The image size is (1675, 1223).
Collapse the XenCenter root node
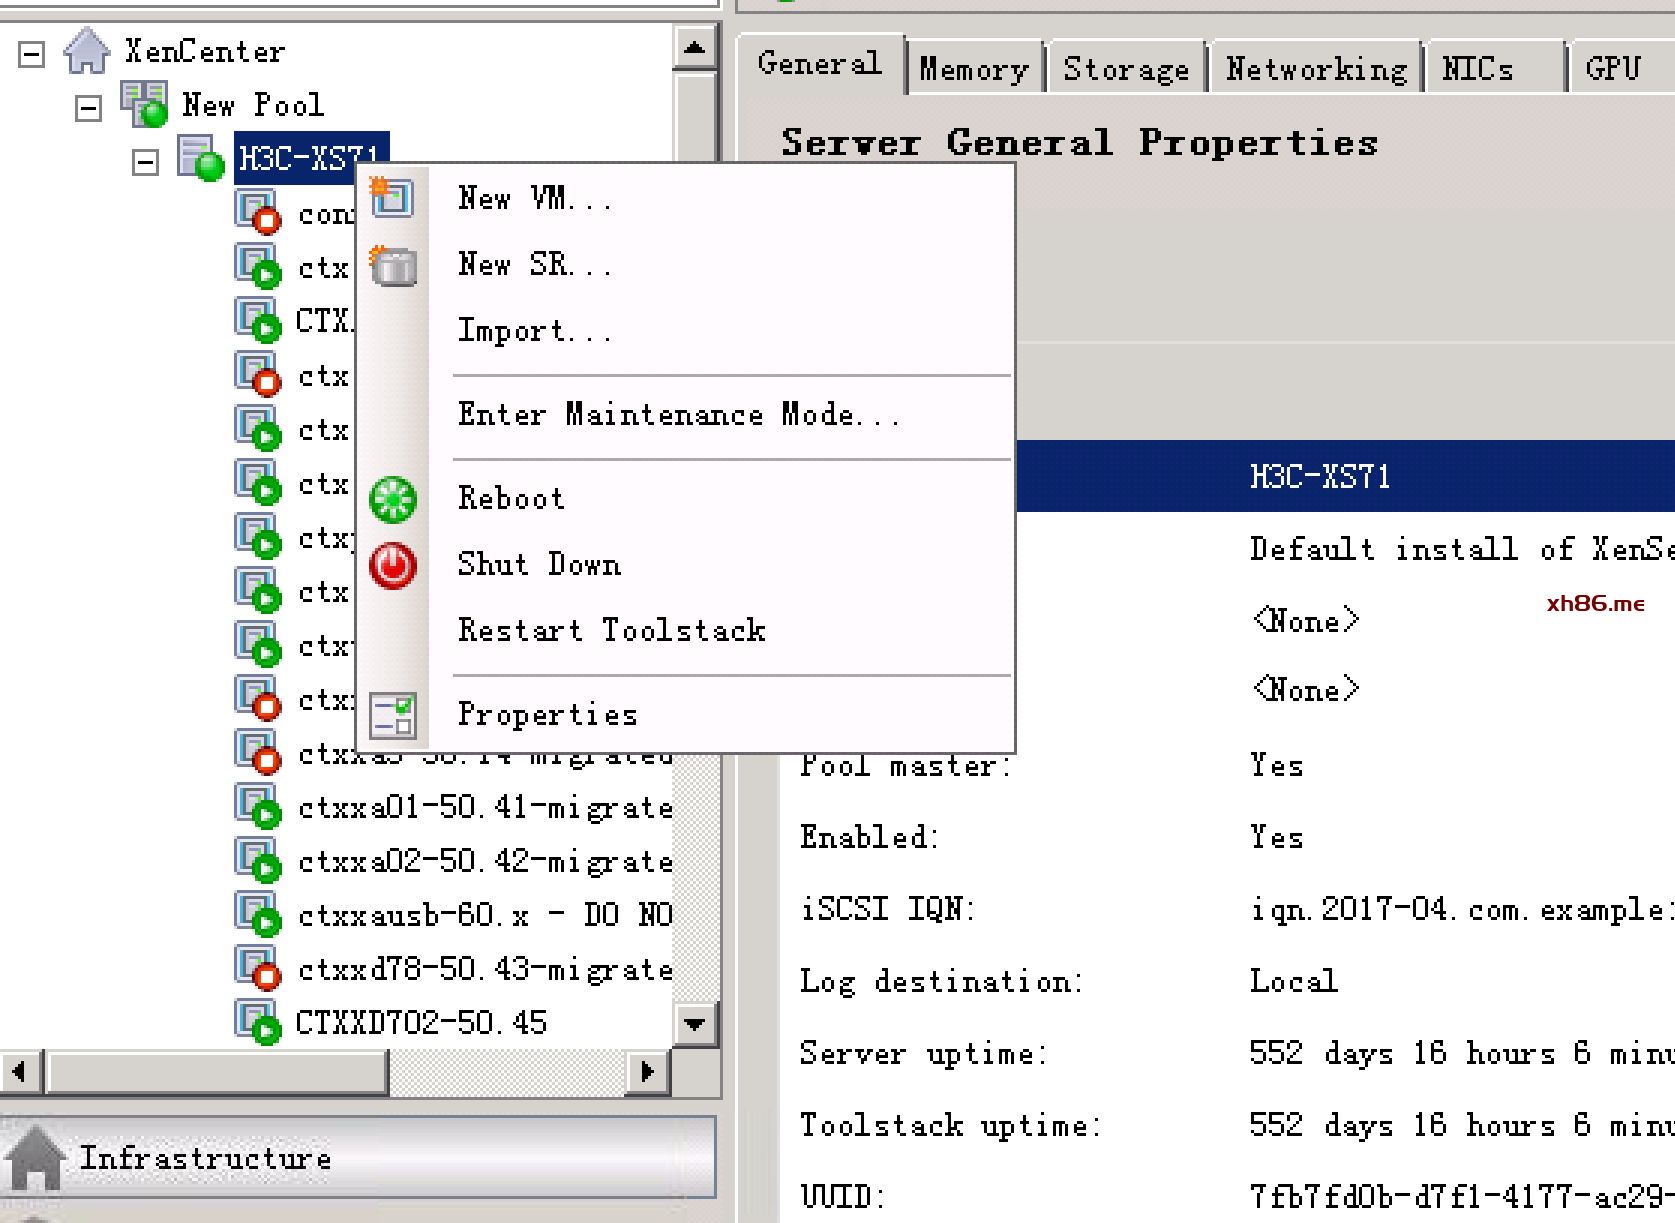[x=32, y=53]
